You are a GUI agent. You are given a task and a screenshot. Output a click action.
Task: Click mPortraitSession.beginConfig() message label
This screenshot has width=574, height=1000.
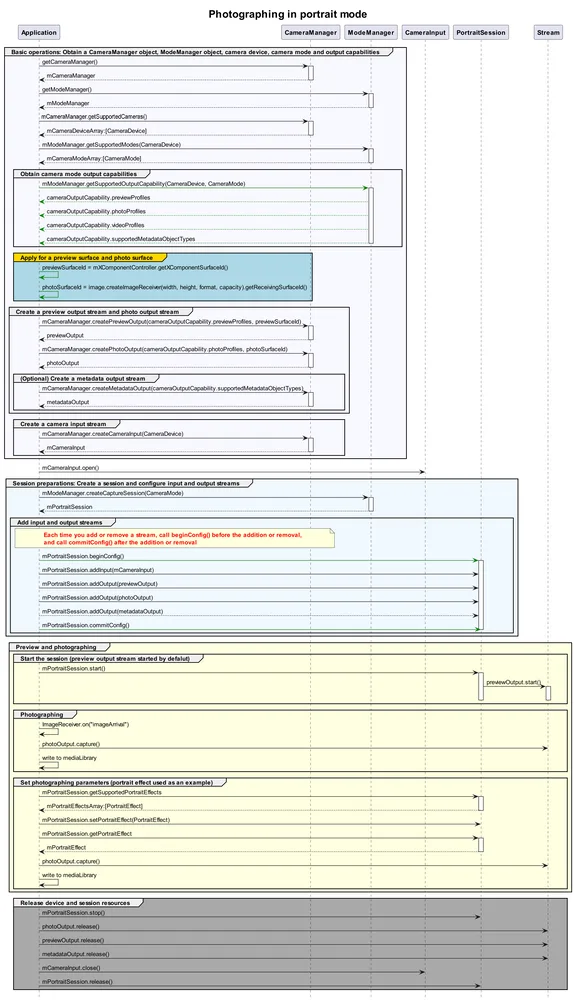[83, 557]
